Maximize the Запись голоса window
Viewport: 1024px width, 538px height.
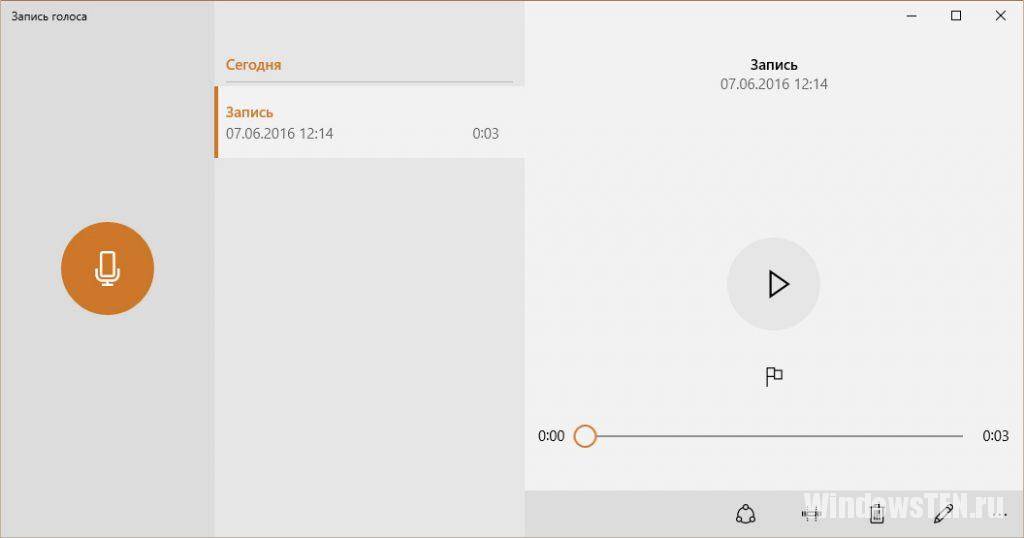pyautogui.click(x=956, y=16)
